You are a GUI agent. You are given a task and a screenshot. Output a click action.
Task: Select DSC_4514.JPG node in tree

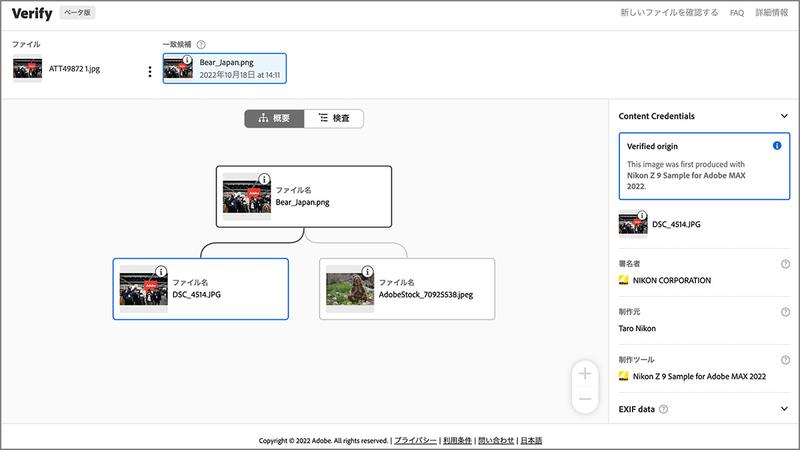click(201, 289)
